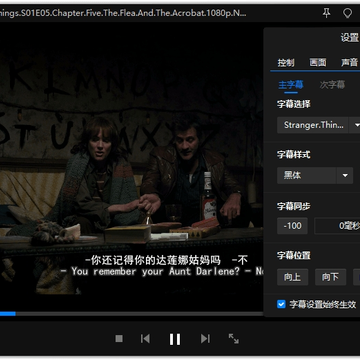Click the lightbulb icon in the title bar
360x360 pixels.
347,13
